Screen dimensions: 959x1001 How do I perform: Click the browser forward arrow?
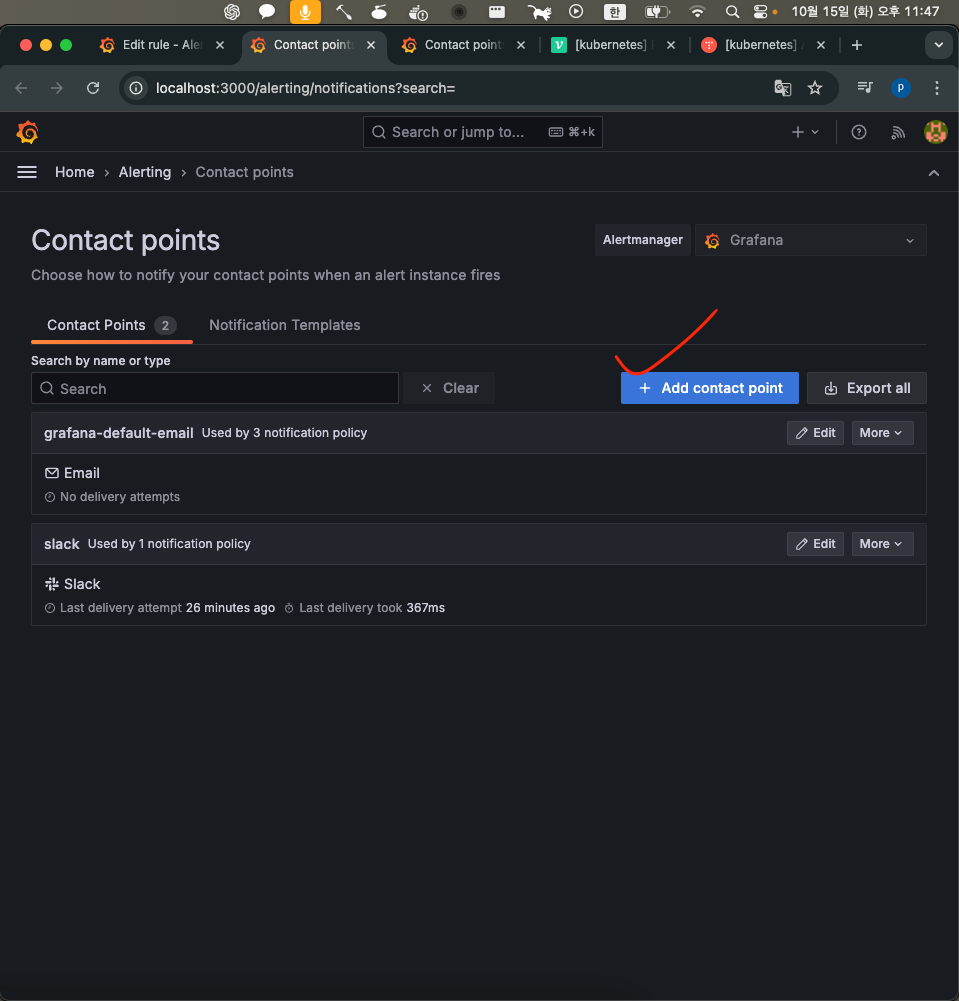tap(57, 88)
